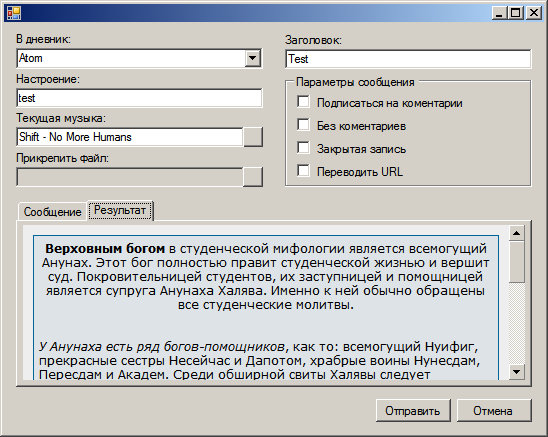The height and width of the screenshot is (437, 548).
Task: Maximize the window
Action: pyautogui.click(x=515, y=13)
